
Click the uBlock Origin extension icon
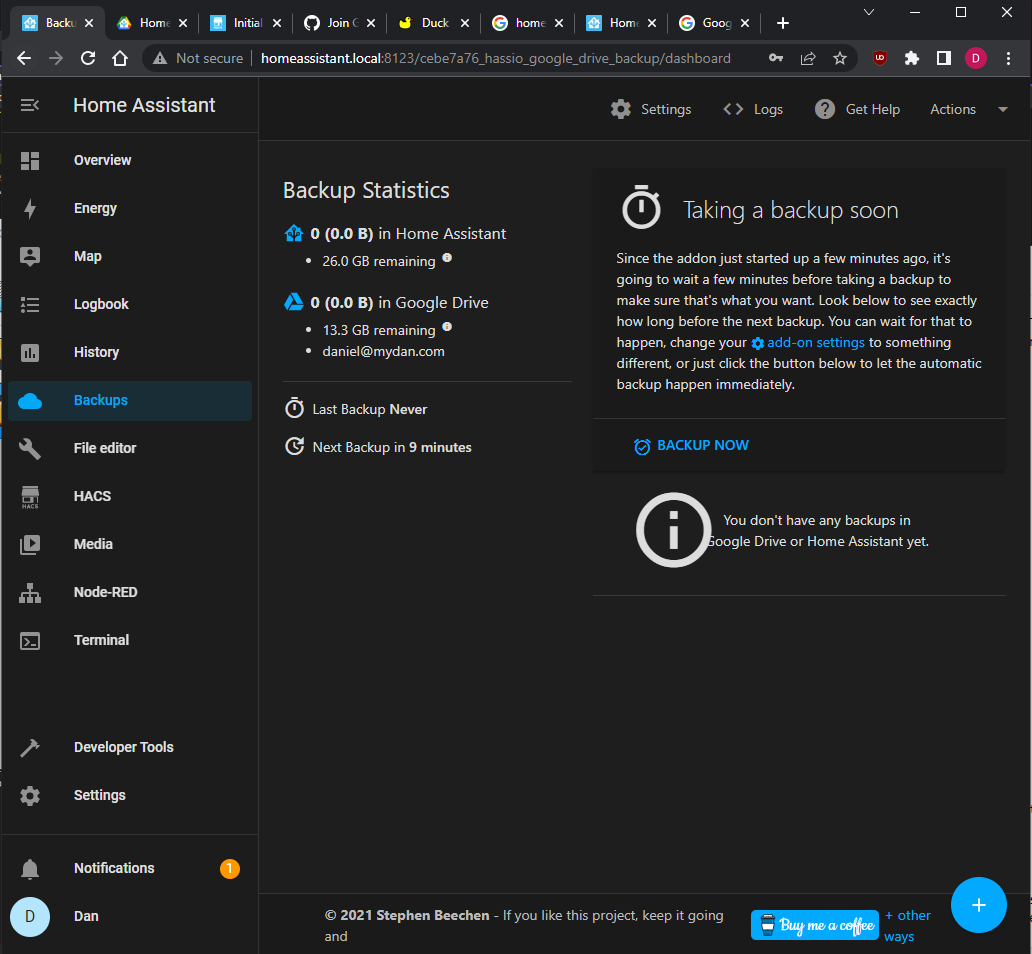[879, 58]
